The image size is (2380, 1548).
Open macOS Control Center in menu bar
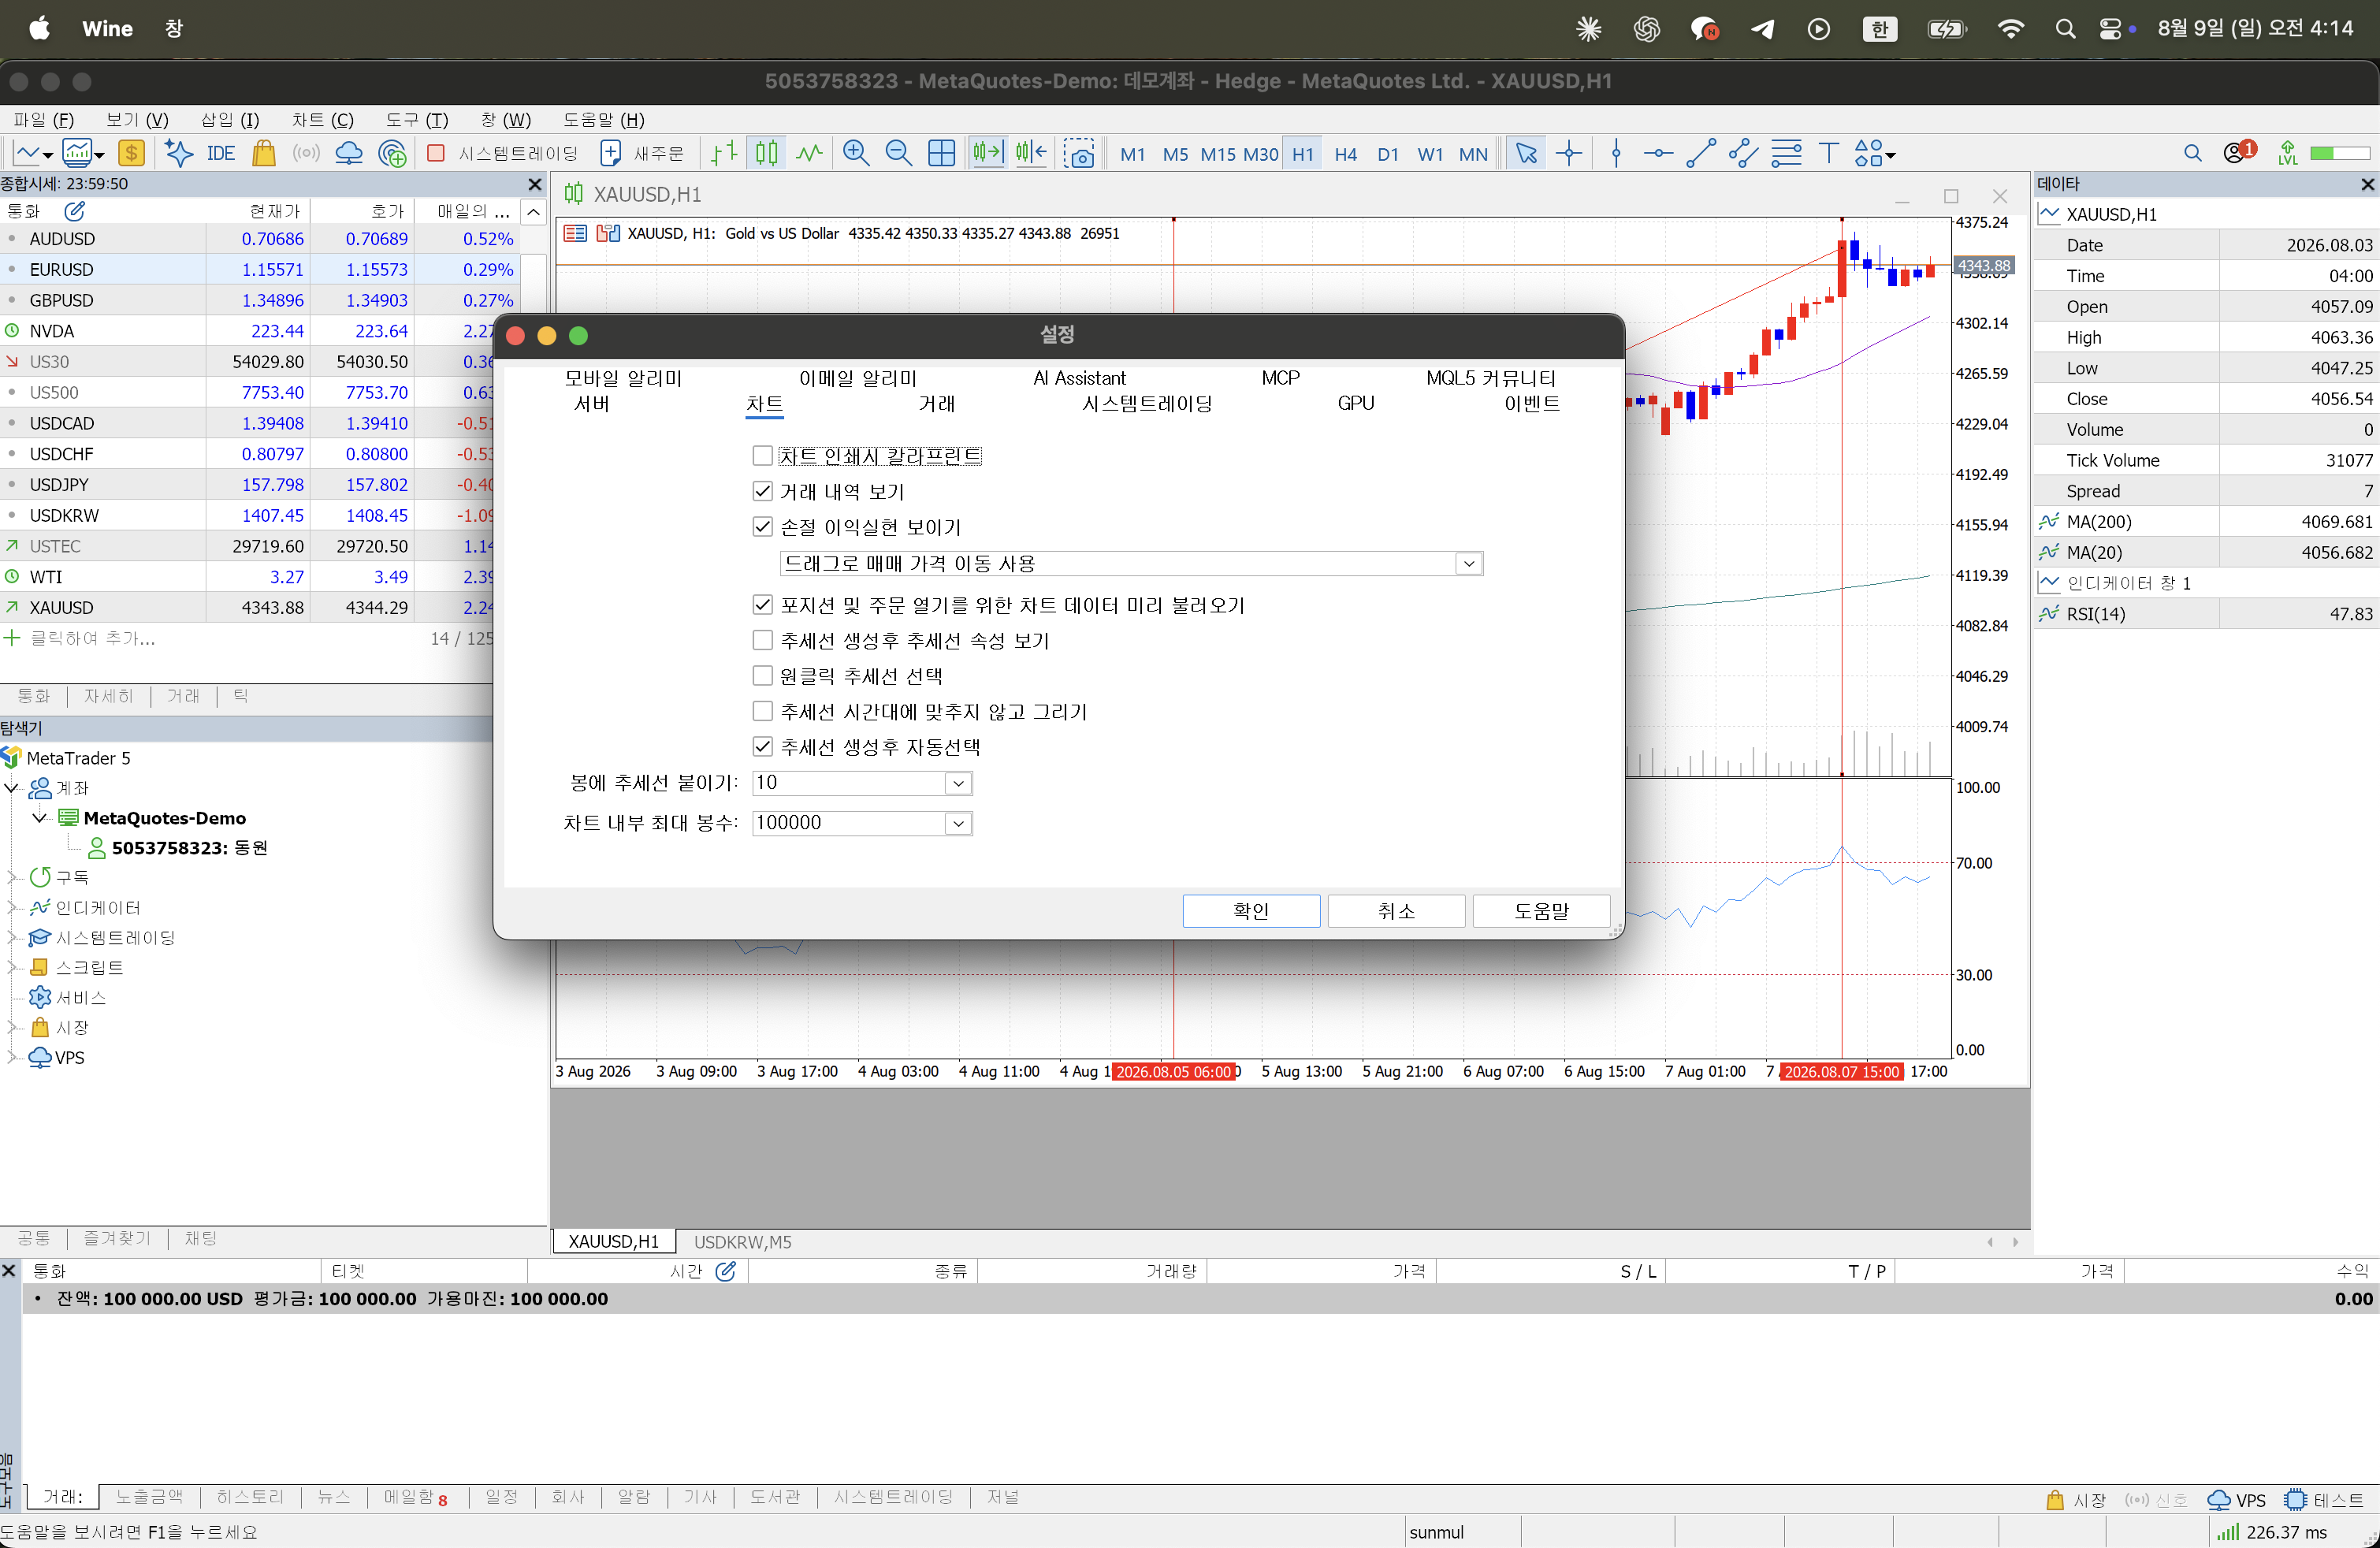coord(2110,29)
